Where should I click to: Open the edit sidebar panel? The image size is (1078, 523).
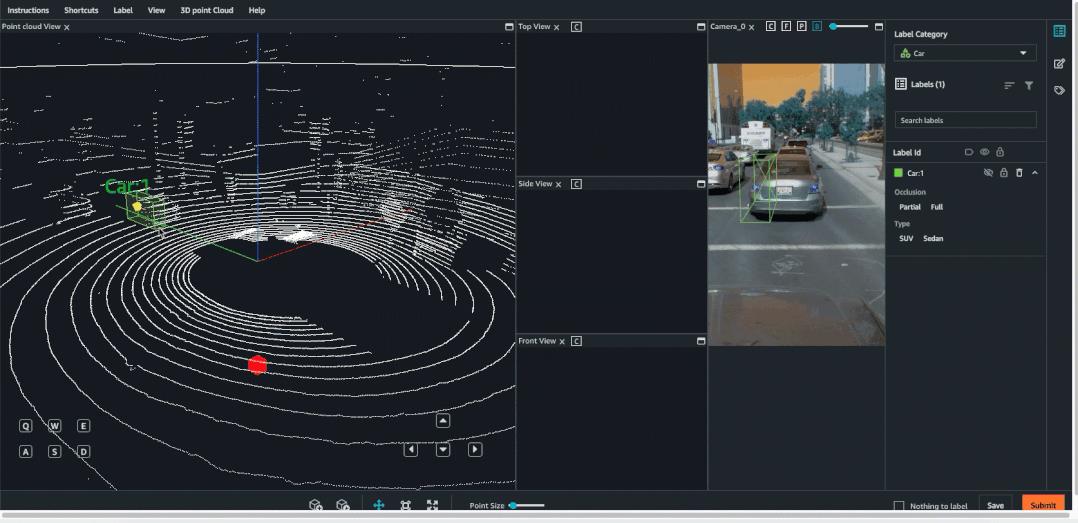pos(1059,63)
